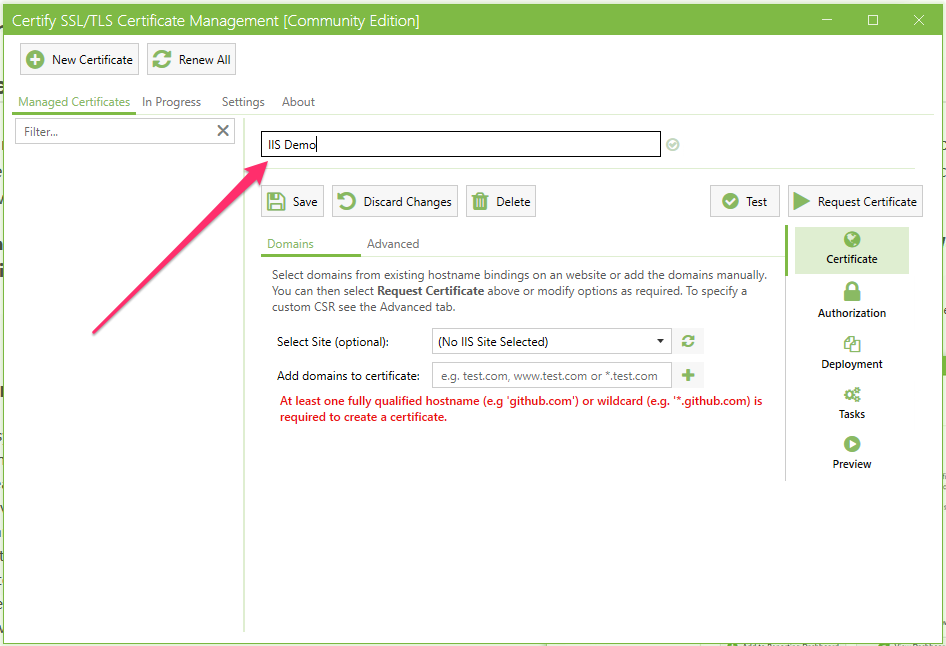Save the managed certificate
The height and width of the screenshot is (646, 946).
[293, 201]
